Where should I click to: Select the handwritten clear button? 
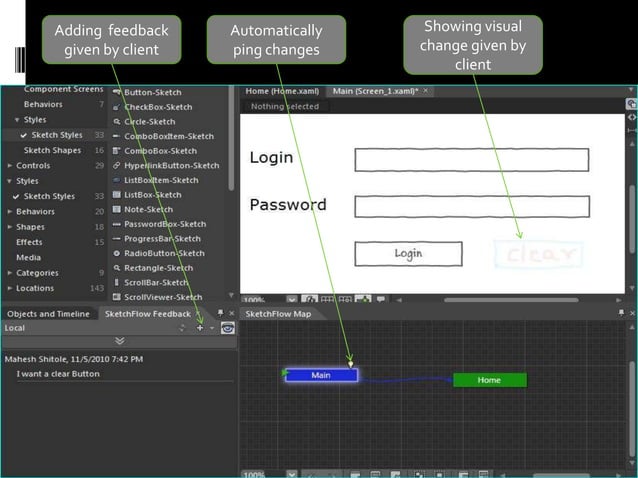pyautogui.click(x=540, y=255)
